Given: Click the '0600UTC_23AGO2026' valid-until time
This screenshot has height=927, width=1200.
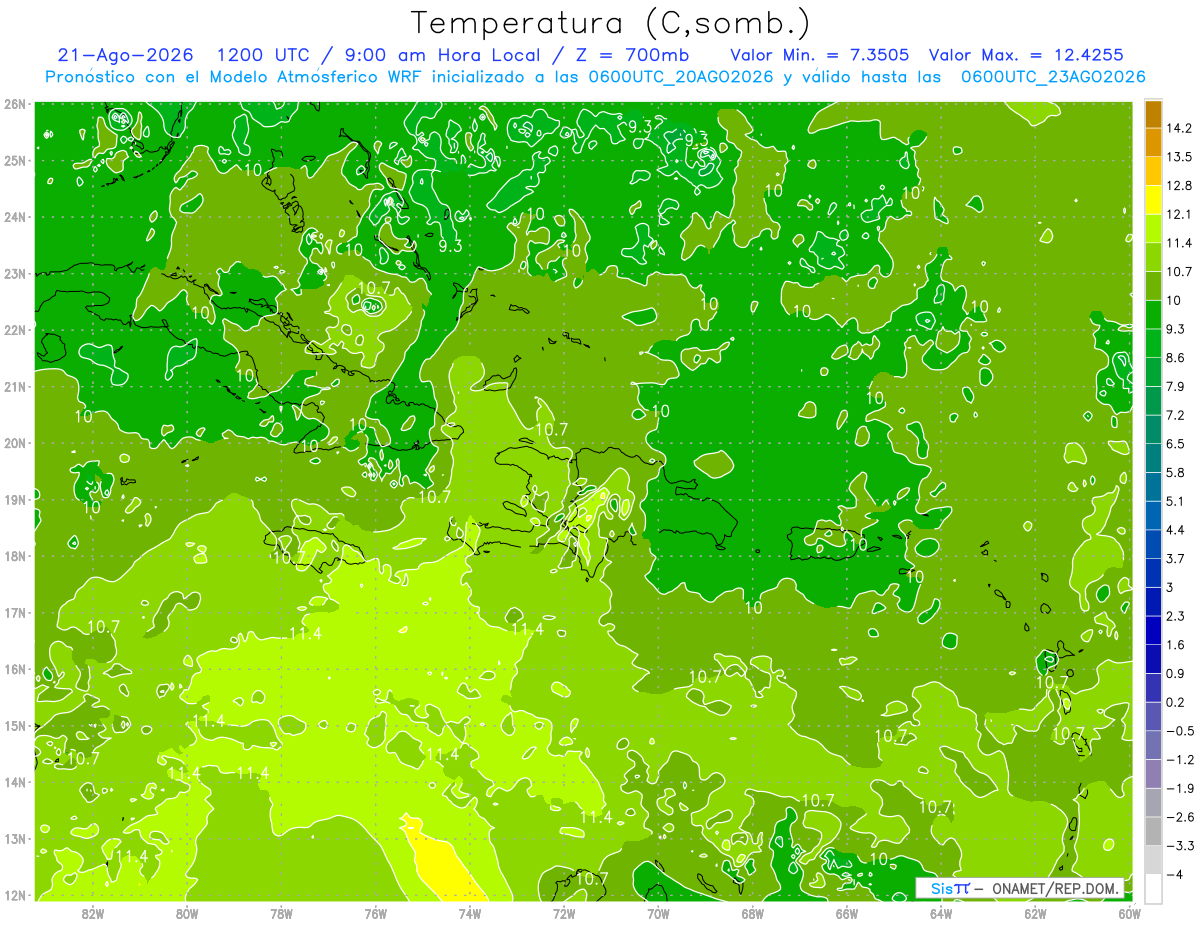Looking at the screenshot, I should [x=1052, y=77].
